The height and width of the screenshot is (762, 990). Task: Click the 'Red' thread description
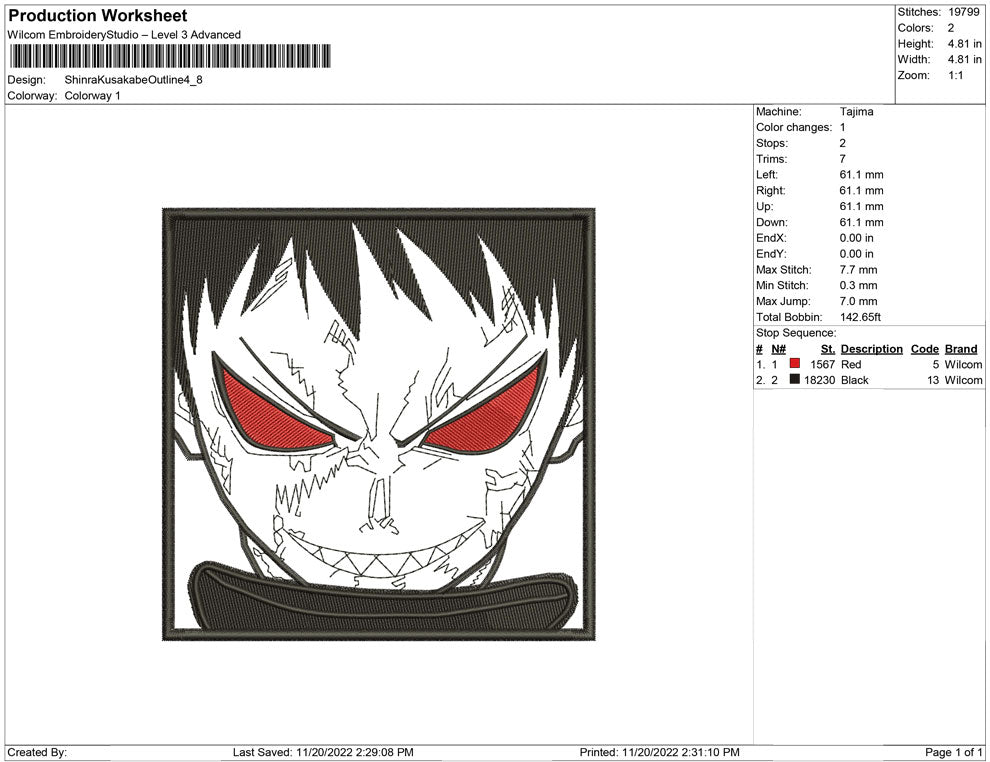pos(850,364)
